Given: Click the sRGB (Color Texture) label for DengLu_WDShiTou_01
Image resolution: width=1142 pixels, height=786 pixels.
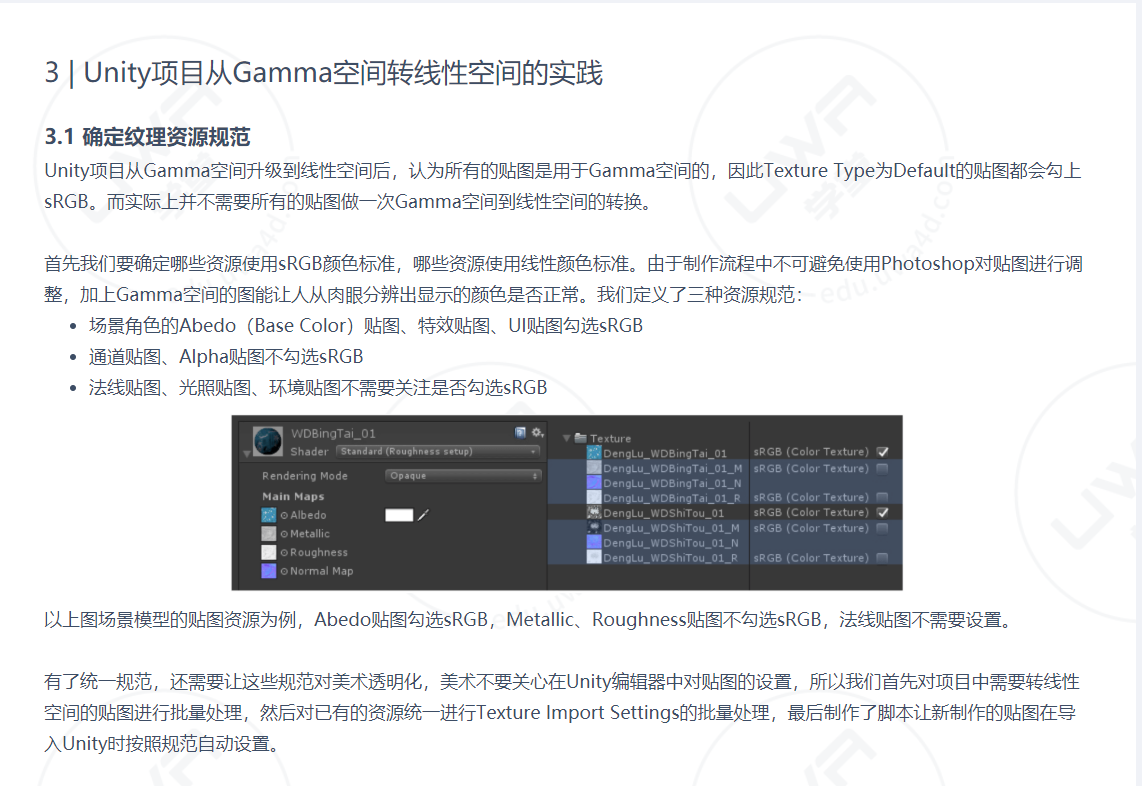Looking at the screenshot, I should click(x=811, y=512).
